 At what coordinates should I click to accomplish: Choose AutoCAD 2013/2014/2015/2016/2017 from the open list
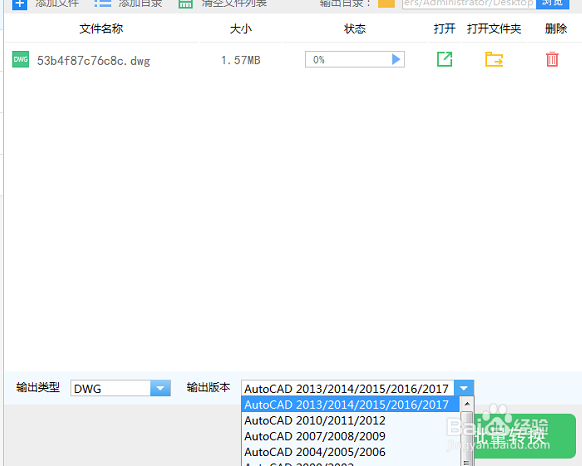click(x=351, y=404)
